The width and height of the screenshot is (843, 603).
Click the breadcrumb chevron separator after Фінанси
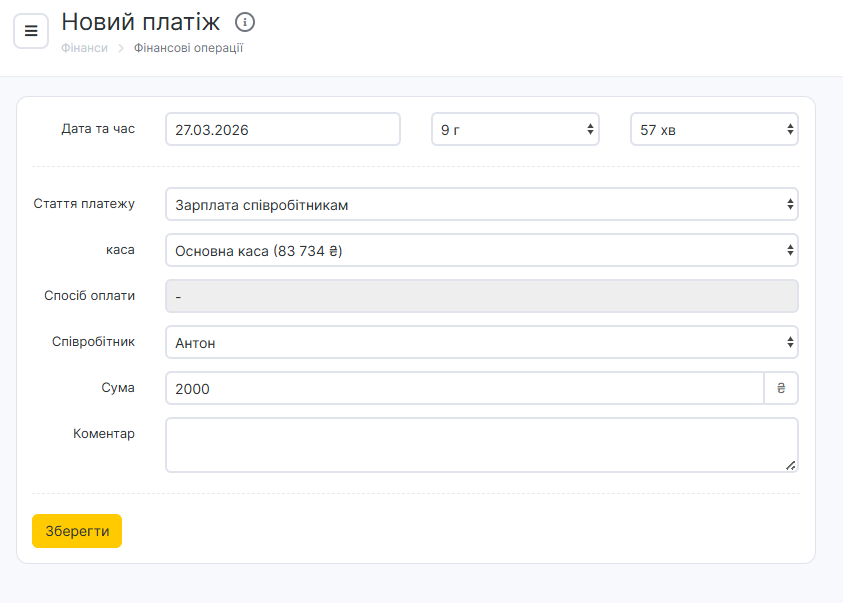point(121,48)
